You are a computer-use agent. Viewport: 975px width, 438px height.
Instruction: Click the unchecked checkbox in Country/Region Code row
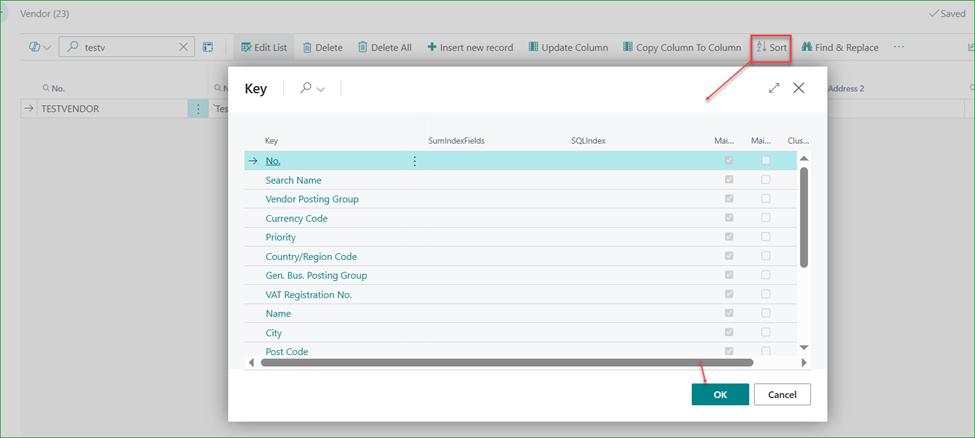pos(766,256)
